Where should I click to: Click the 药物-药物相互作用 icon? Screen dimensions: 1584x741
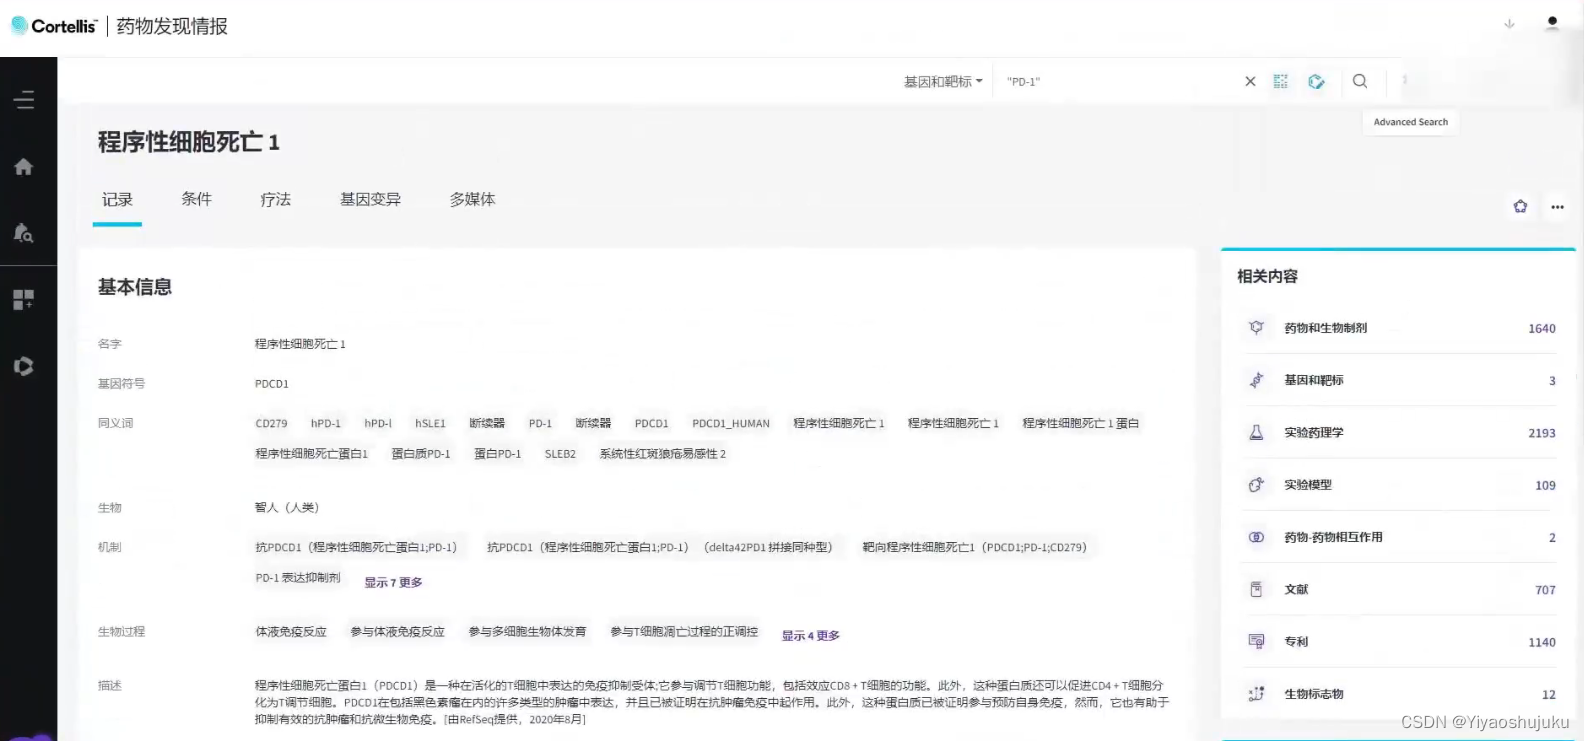[1257, 537]
